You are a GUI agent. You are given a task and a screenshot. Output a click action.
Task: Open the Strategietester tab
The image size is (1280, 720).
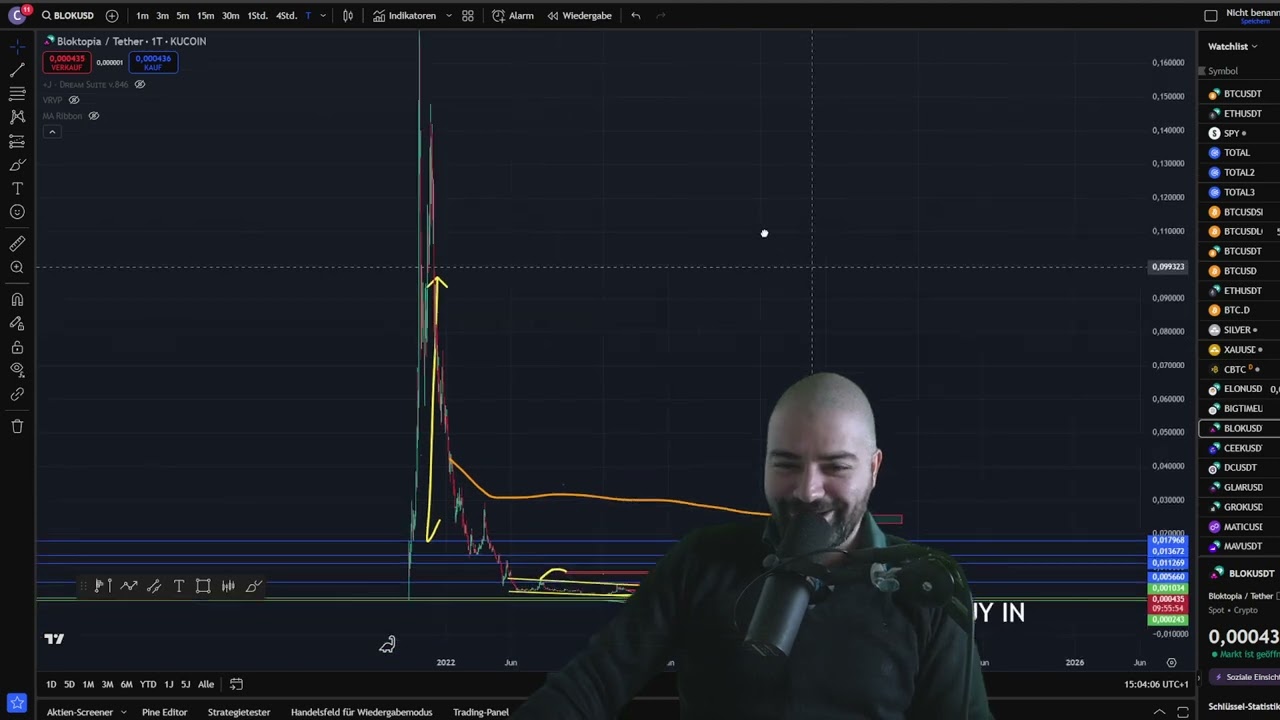[239, 712]
